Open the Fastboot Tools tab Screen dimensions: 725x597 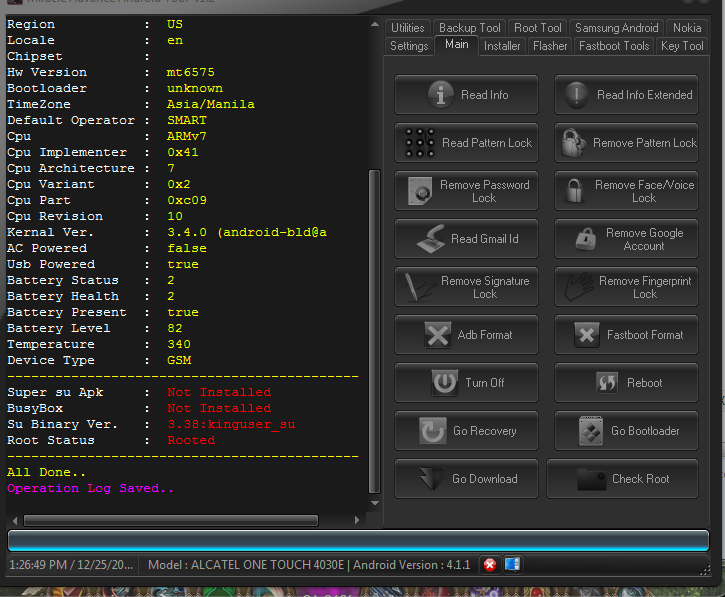click(614, 46)
